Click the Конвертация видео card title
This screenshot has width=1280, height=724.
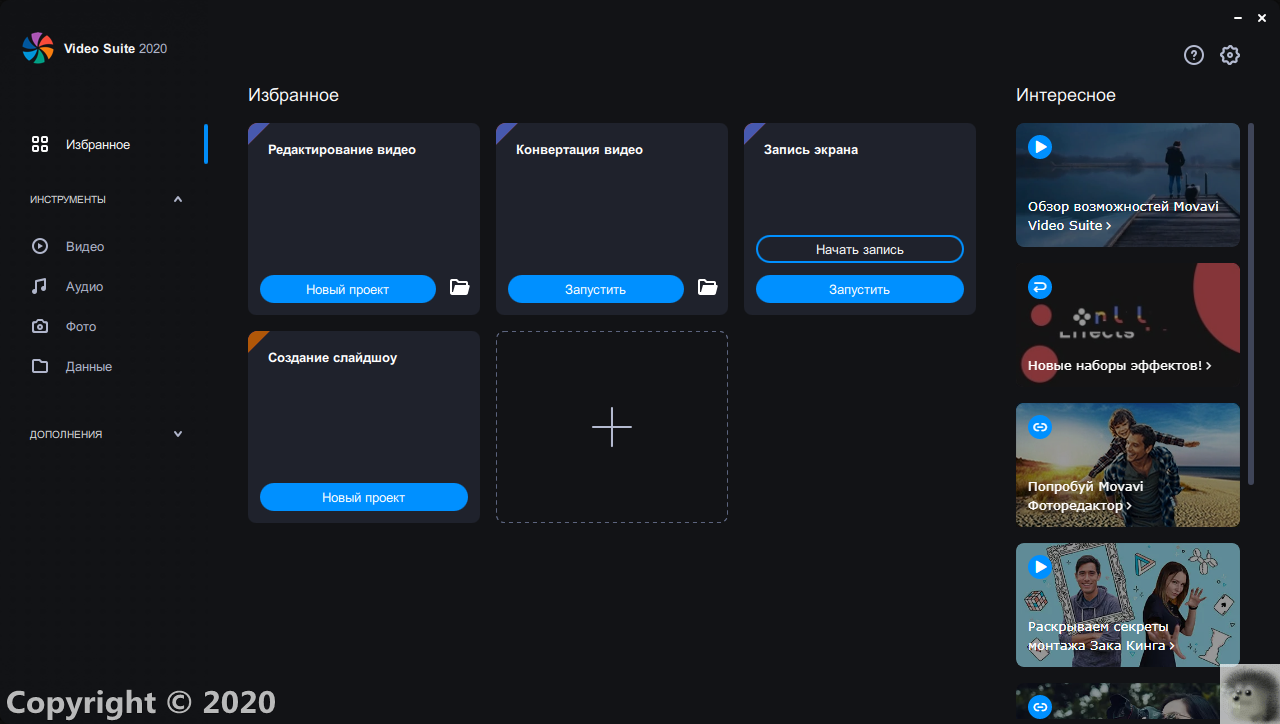(x=580, y=150)
